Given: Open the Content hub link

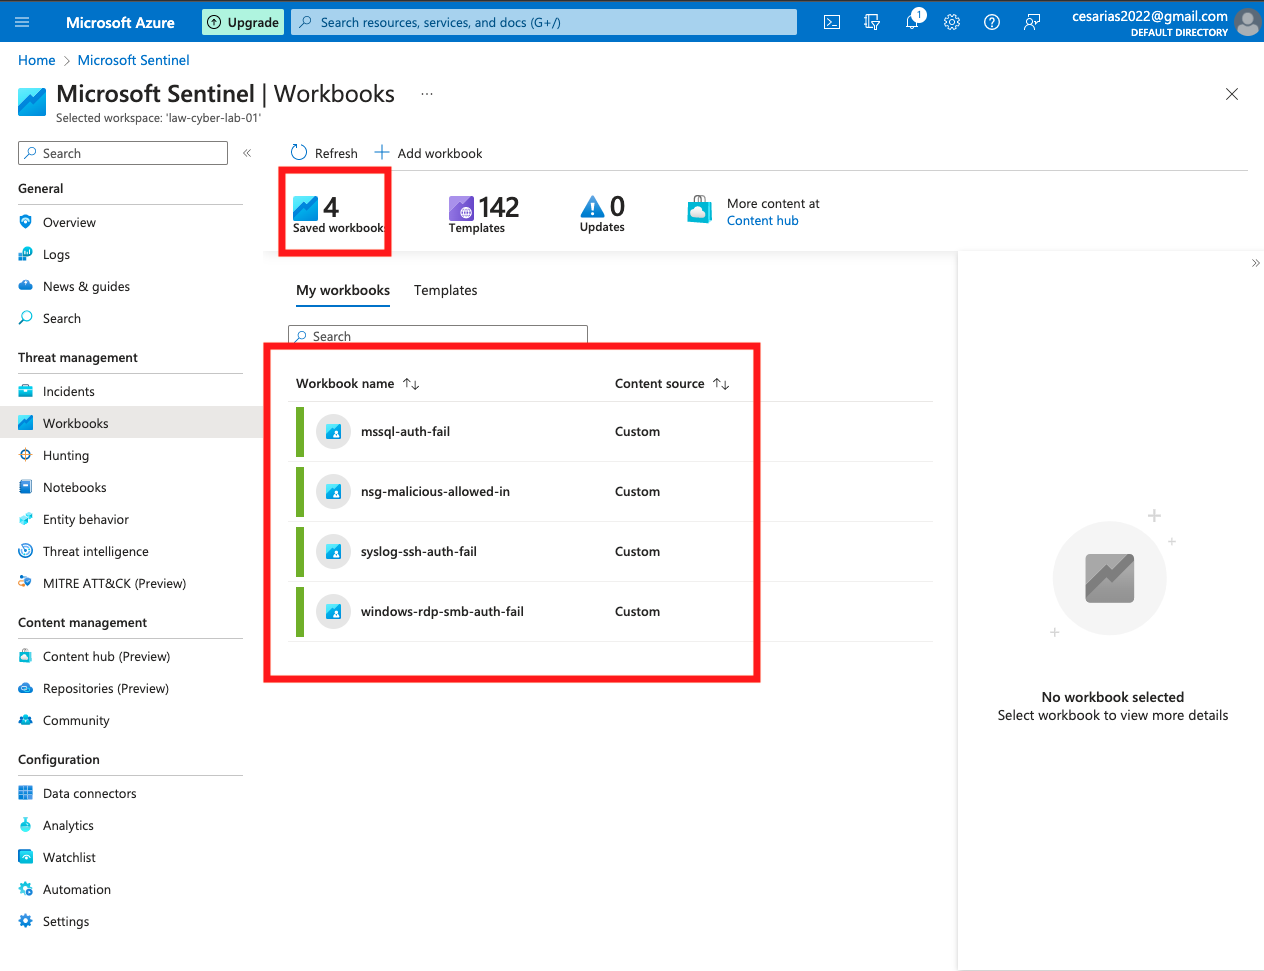Looking at the screenshot, I should [x=763, y=221].
